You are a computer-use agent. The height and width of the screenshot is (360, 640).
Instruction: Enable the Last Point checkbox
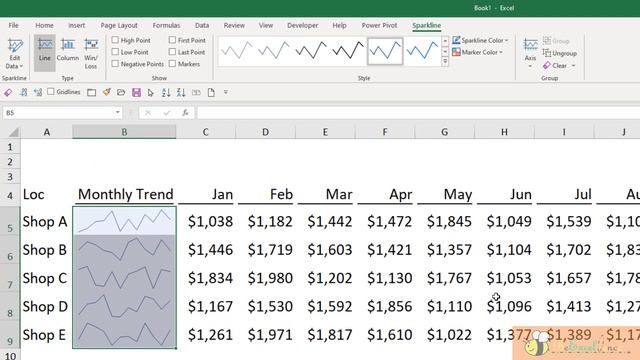point(172,51)
